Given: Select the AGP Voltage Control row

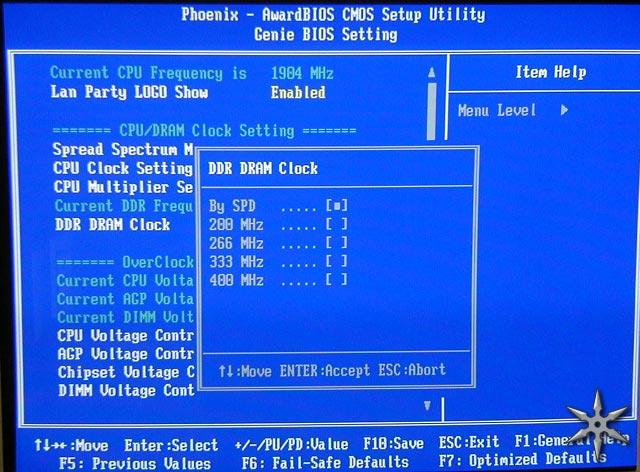Looking at the screenshot, I should click(x=126, y=354).
